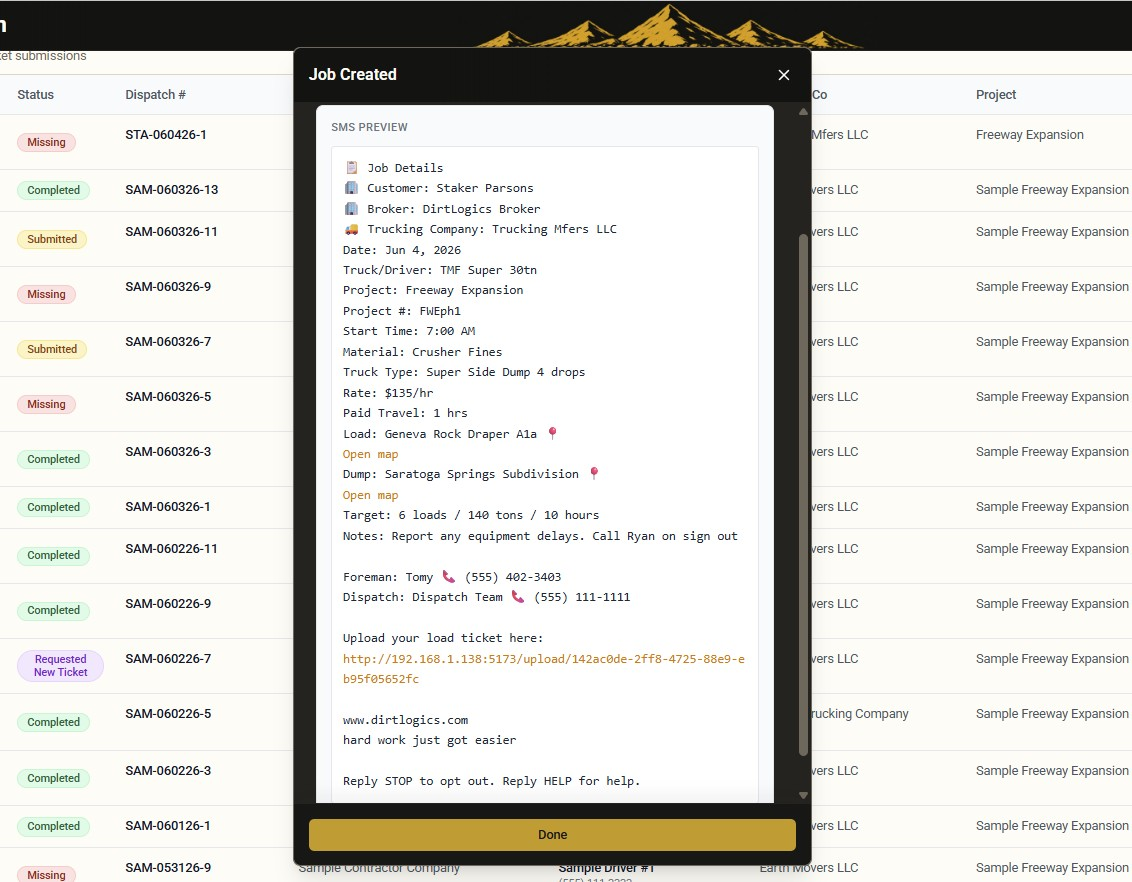Click the mountain logo in header
1132x882 pixels.
click(x=668, y=27)
